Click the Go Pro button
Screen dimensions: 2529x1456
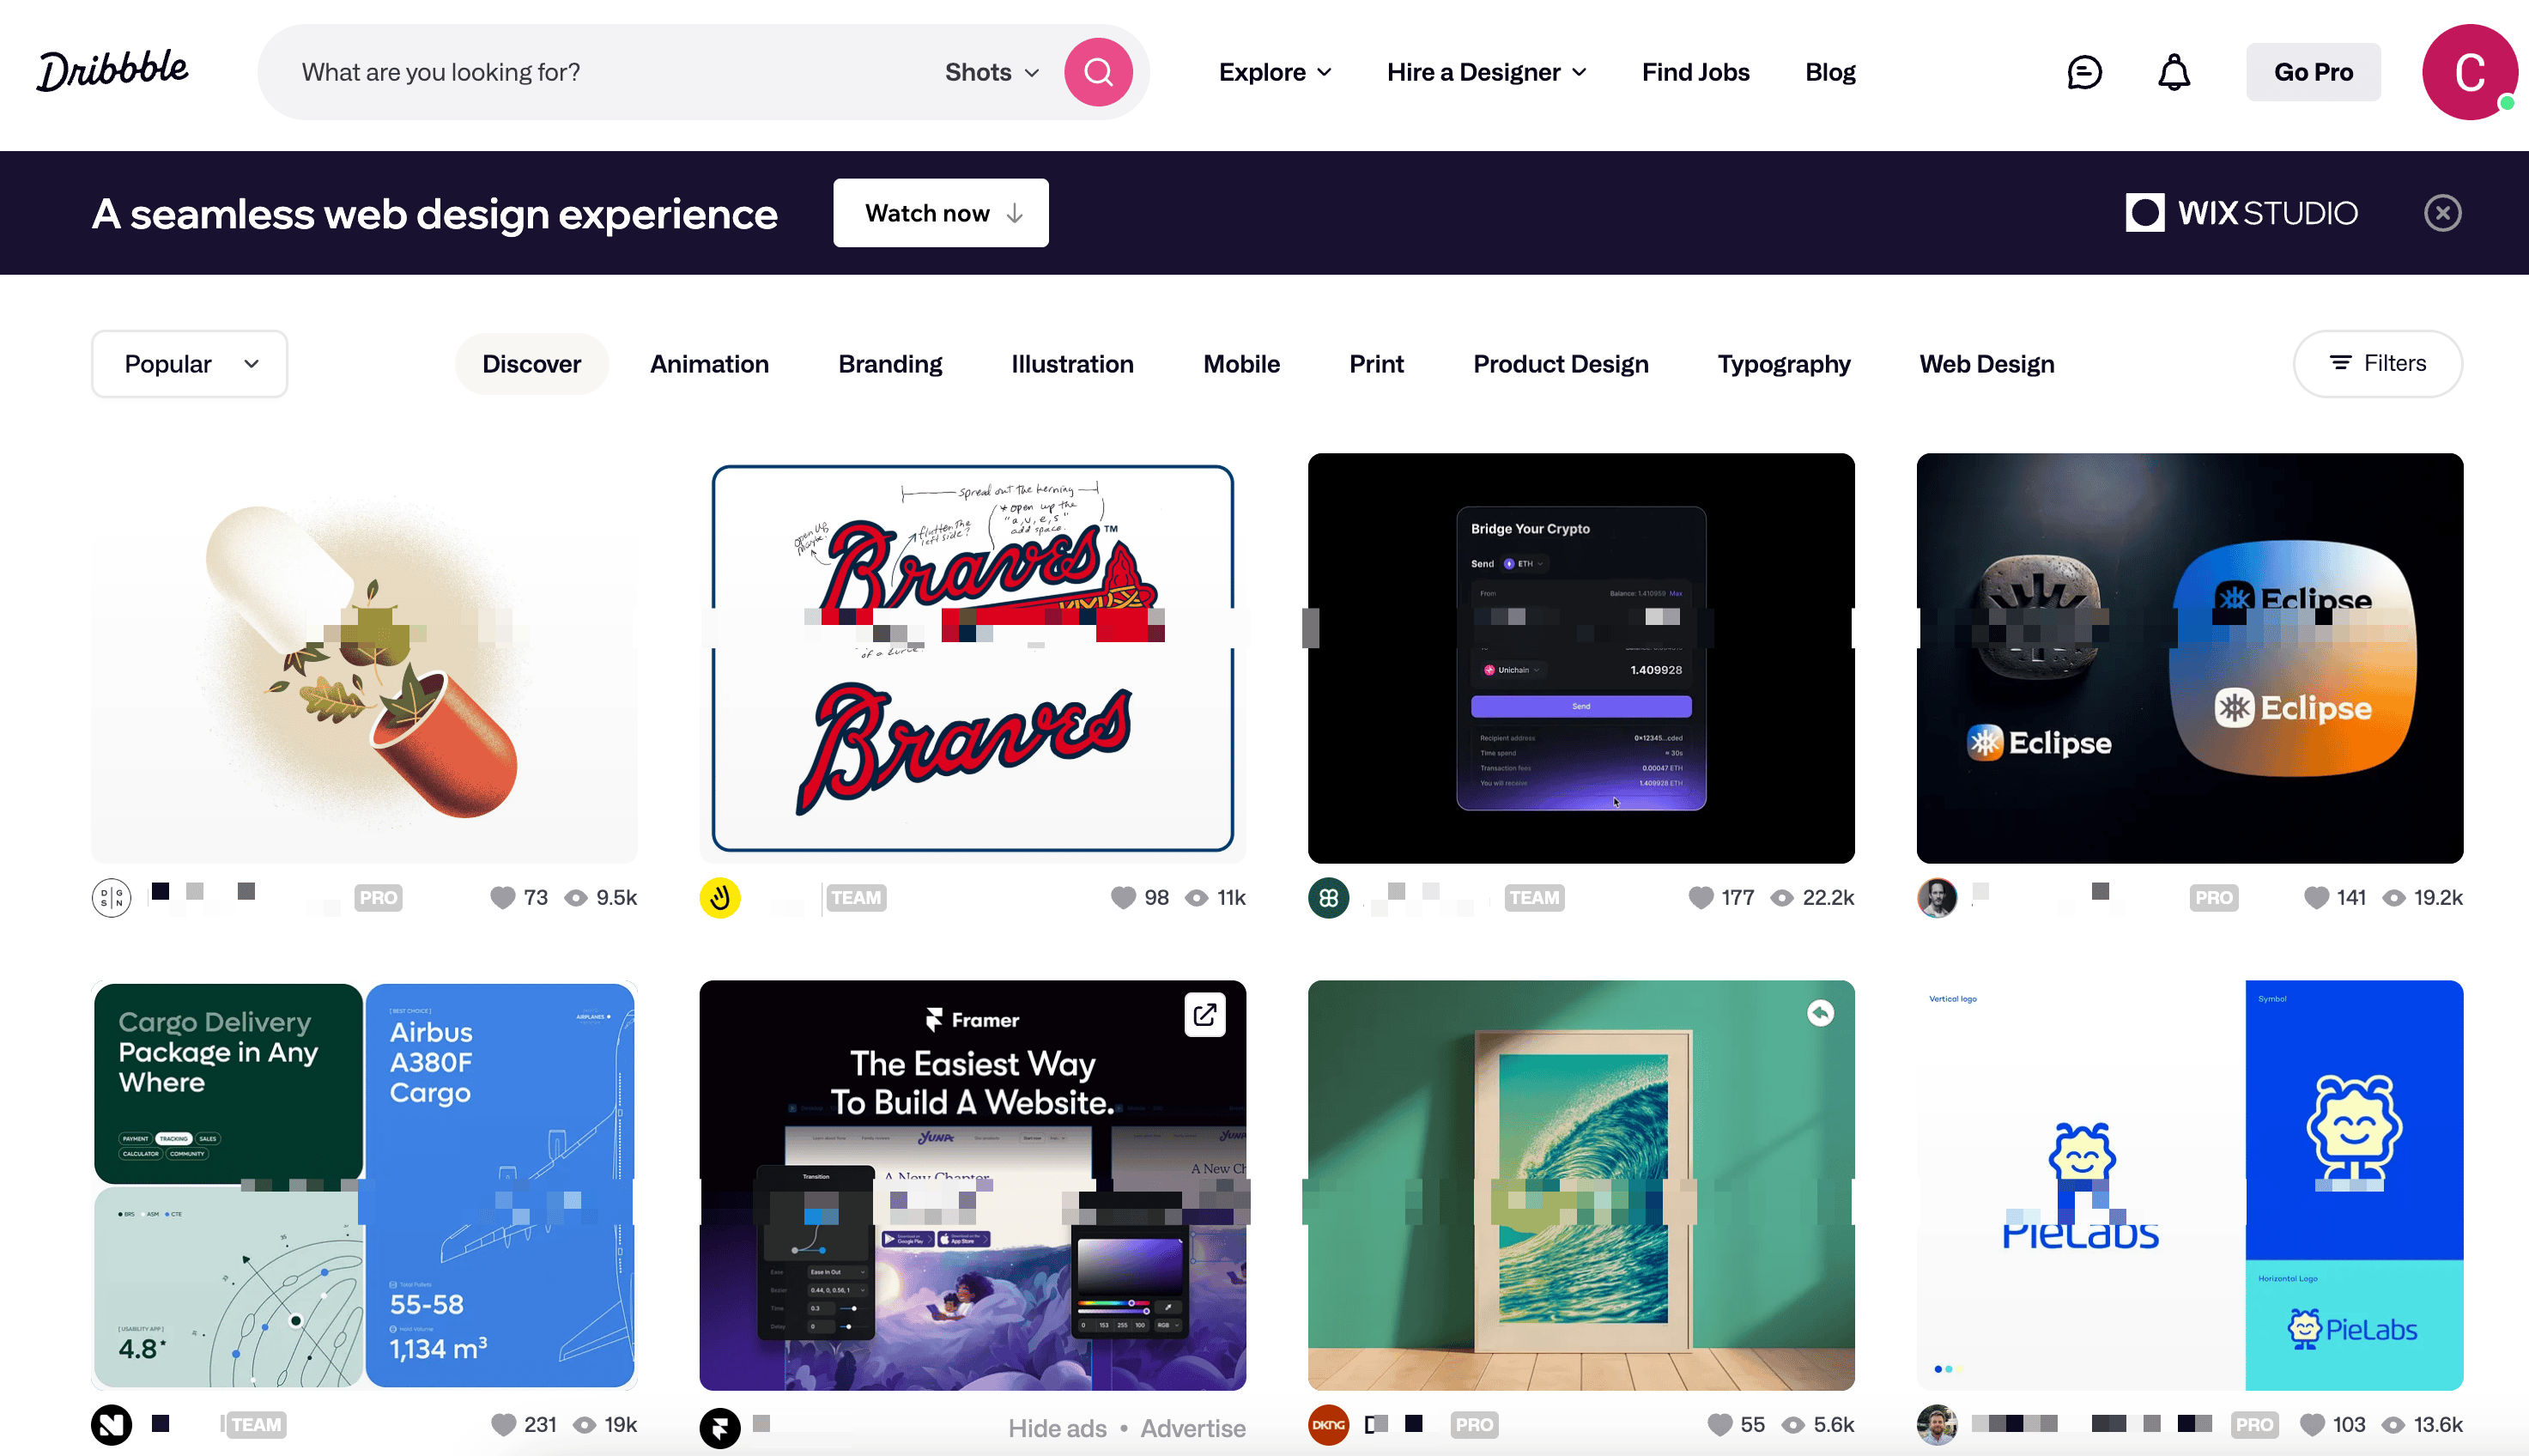(x=2312, y=72)
